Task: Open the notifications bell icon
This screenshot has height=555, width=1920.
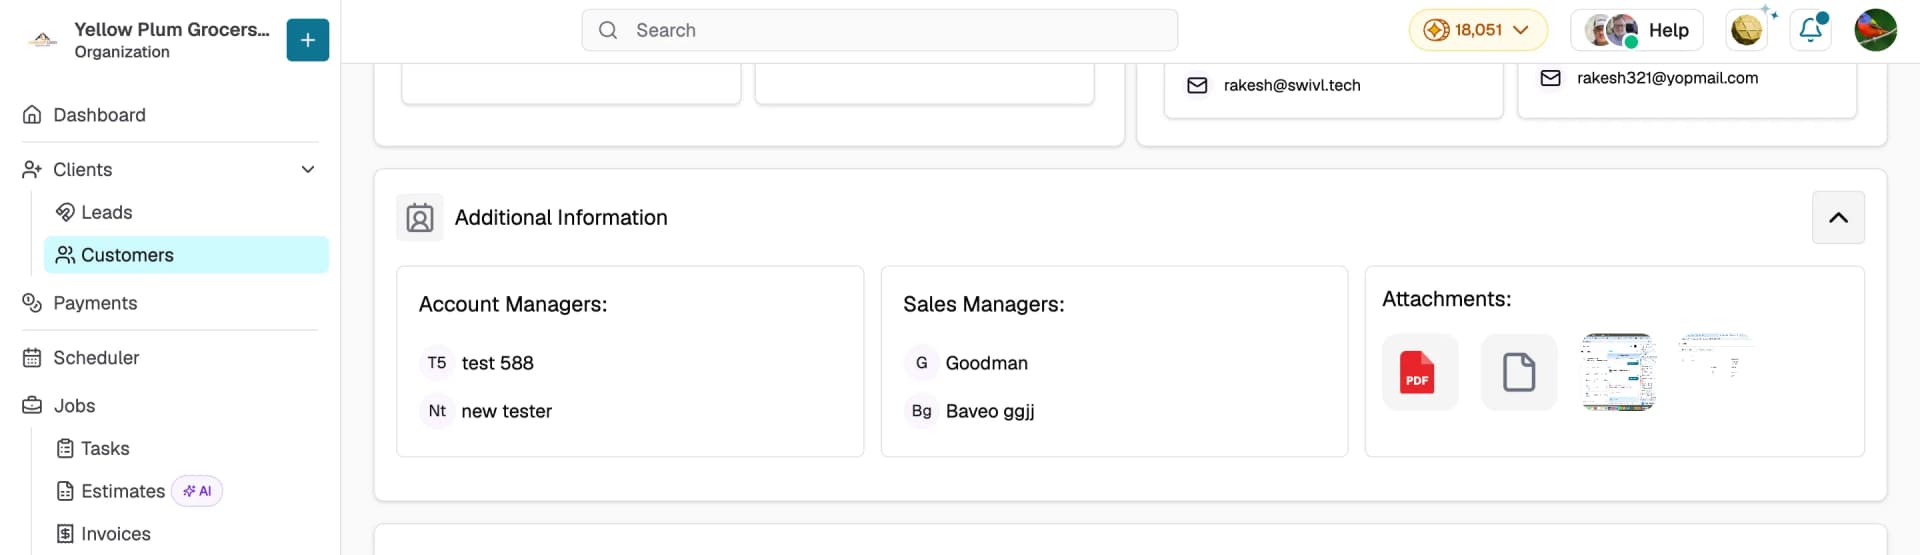Action: [x=1811, y=30]
